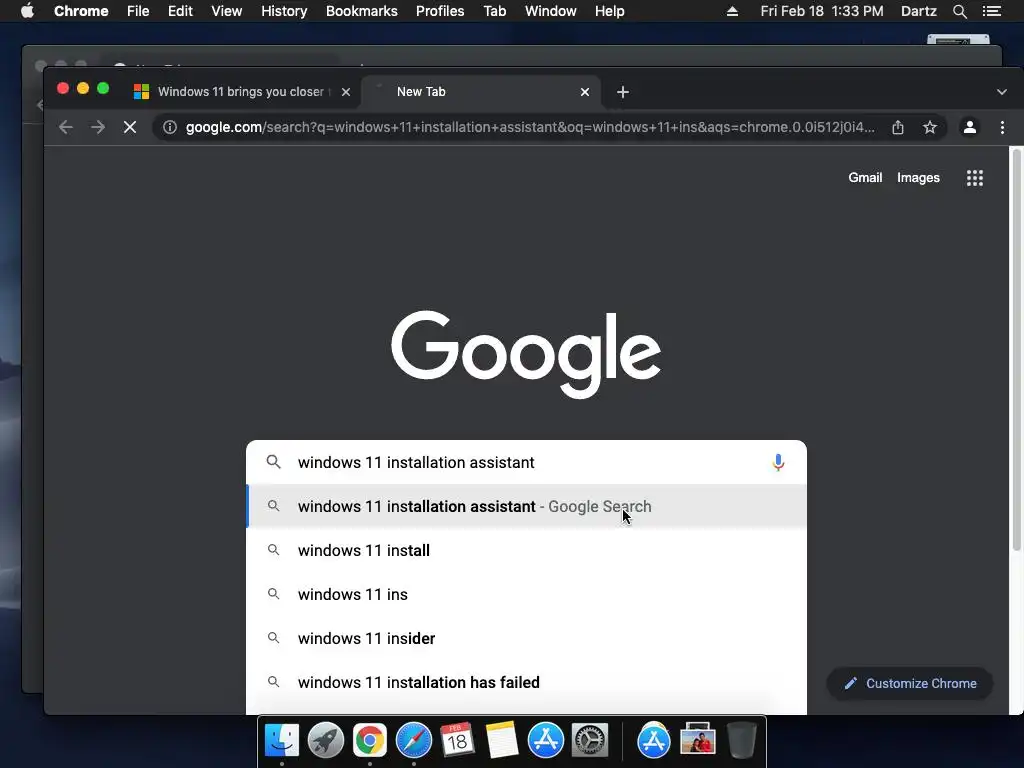
Task: Go forward with the forward arrow
Action: tap(98, 127)
